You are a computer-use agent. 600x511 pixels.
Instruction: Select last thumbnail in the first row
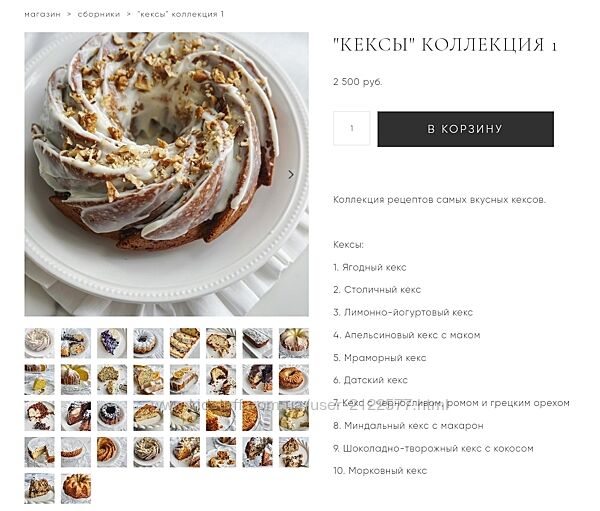tap(293, 343)
